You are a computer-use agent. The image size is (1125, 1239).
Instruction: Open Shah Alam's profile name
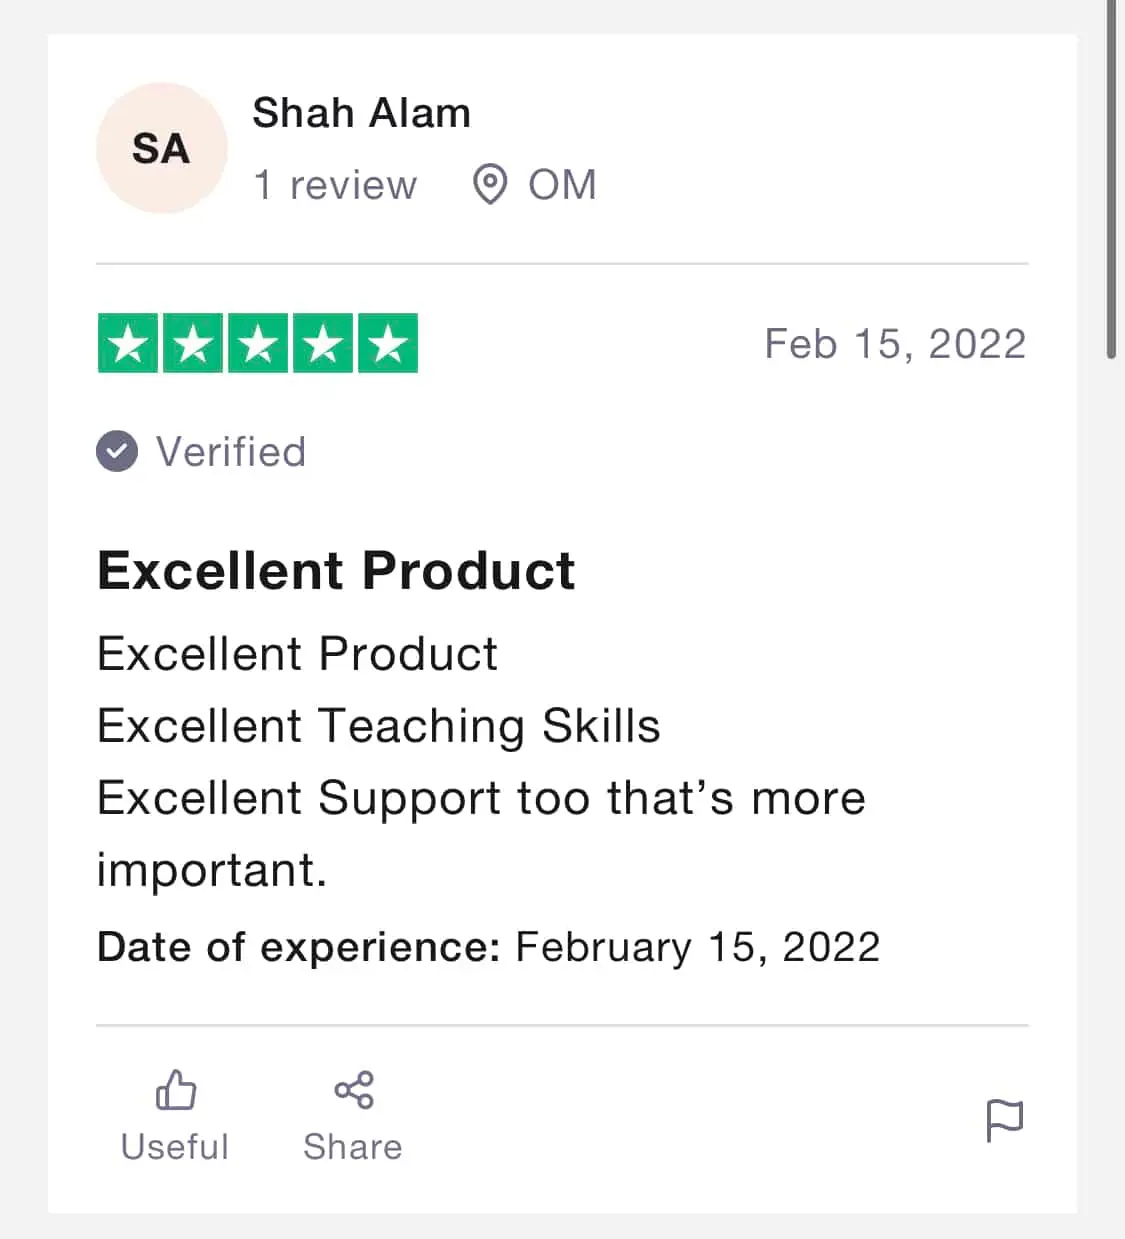click(x=361, y=113)
